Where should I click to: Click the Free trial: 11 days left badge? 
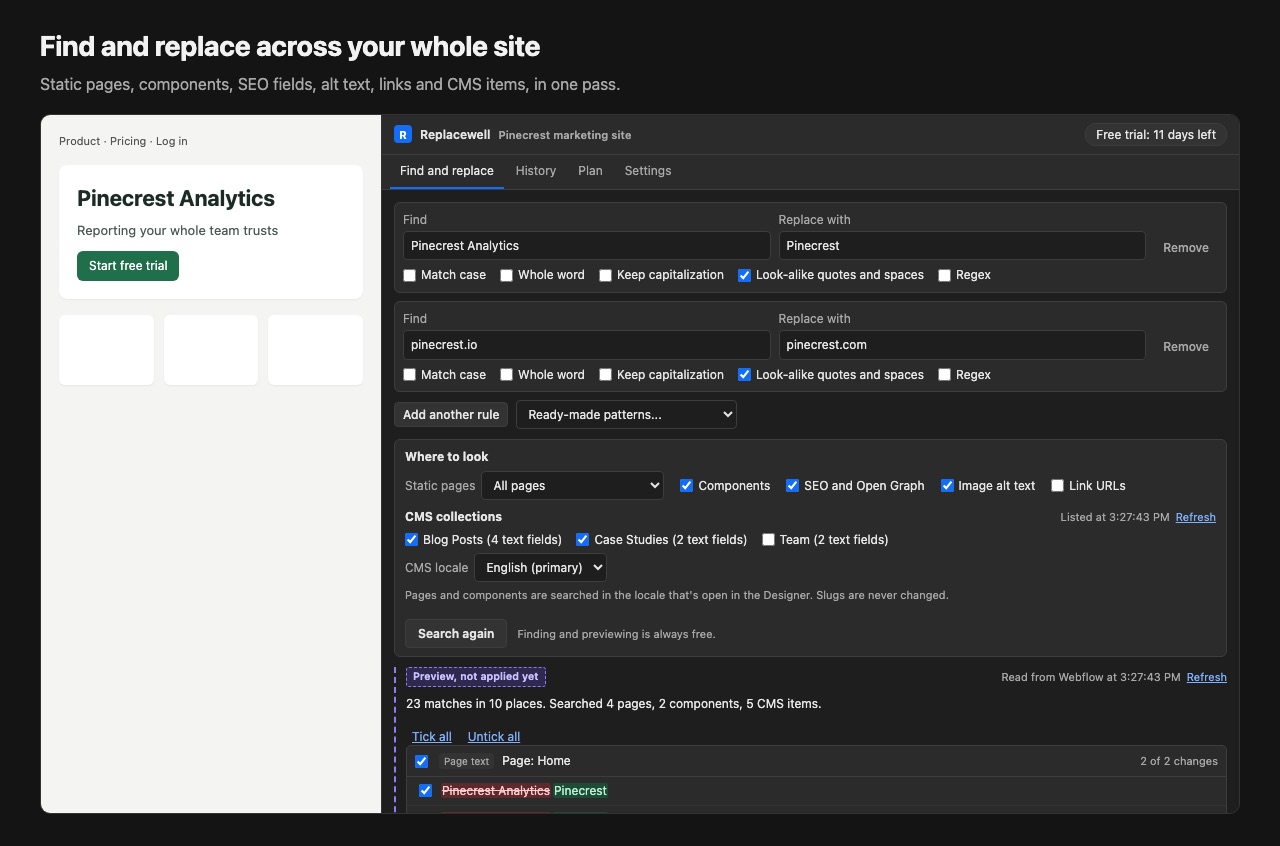pos(1156,135)
